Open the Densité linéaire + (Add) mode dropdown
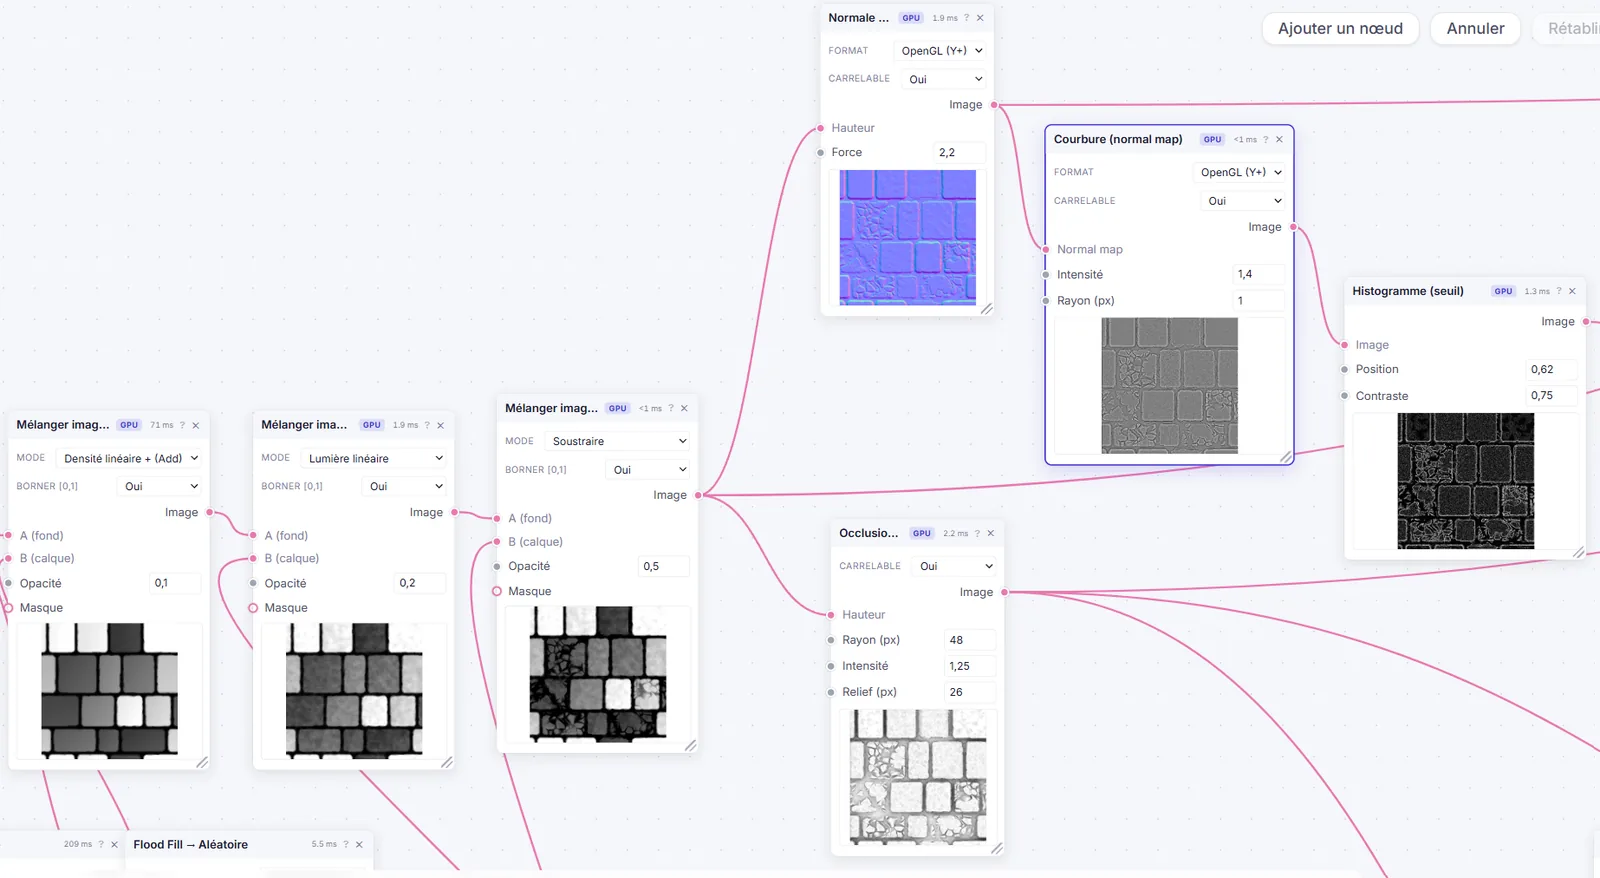The height and width of the screenshot is (878, 1600). (130, 458)
